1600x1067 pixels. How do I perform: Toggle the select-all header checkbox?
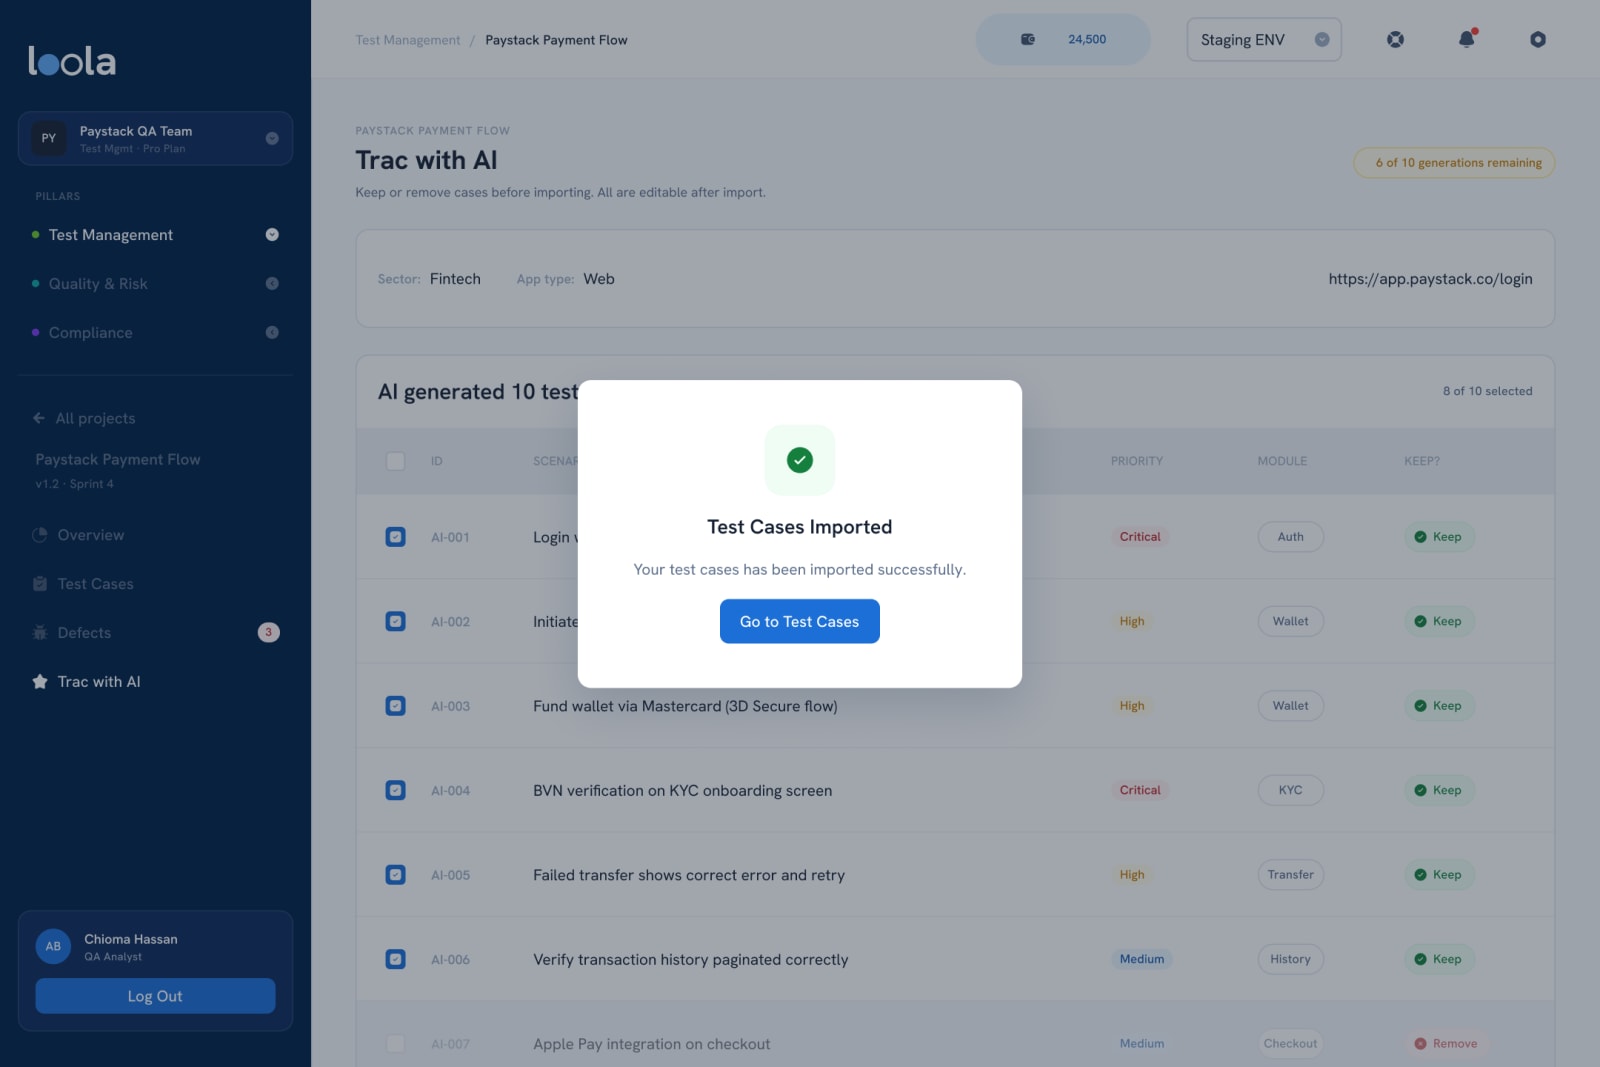(x=396, y=461)
